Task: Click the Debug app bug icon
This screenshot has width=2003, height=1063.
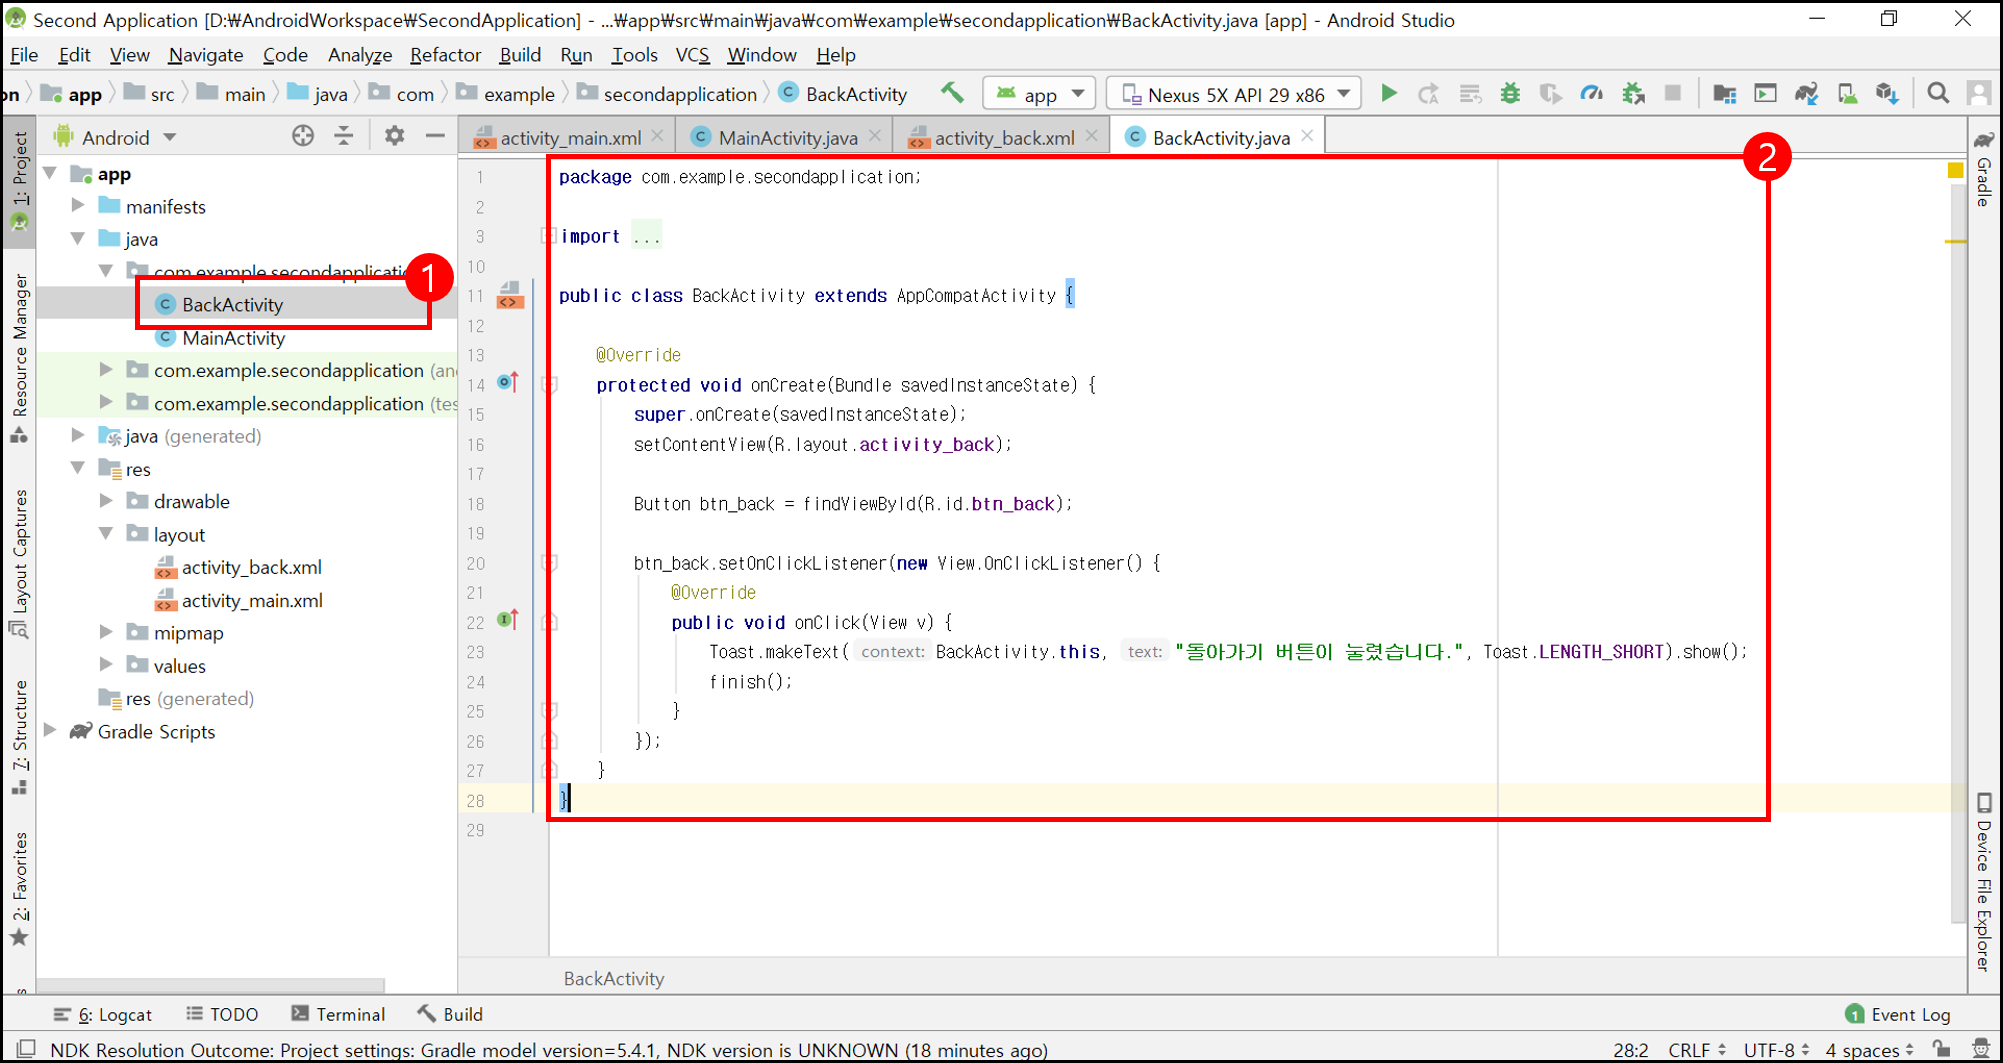Action: coord(1510,93)
